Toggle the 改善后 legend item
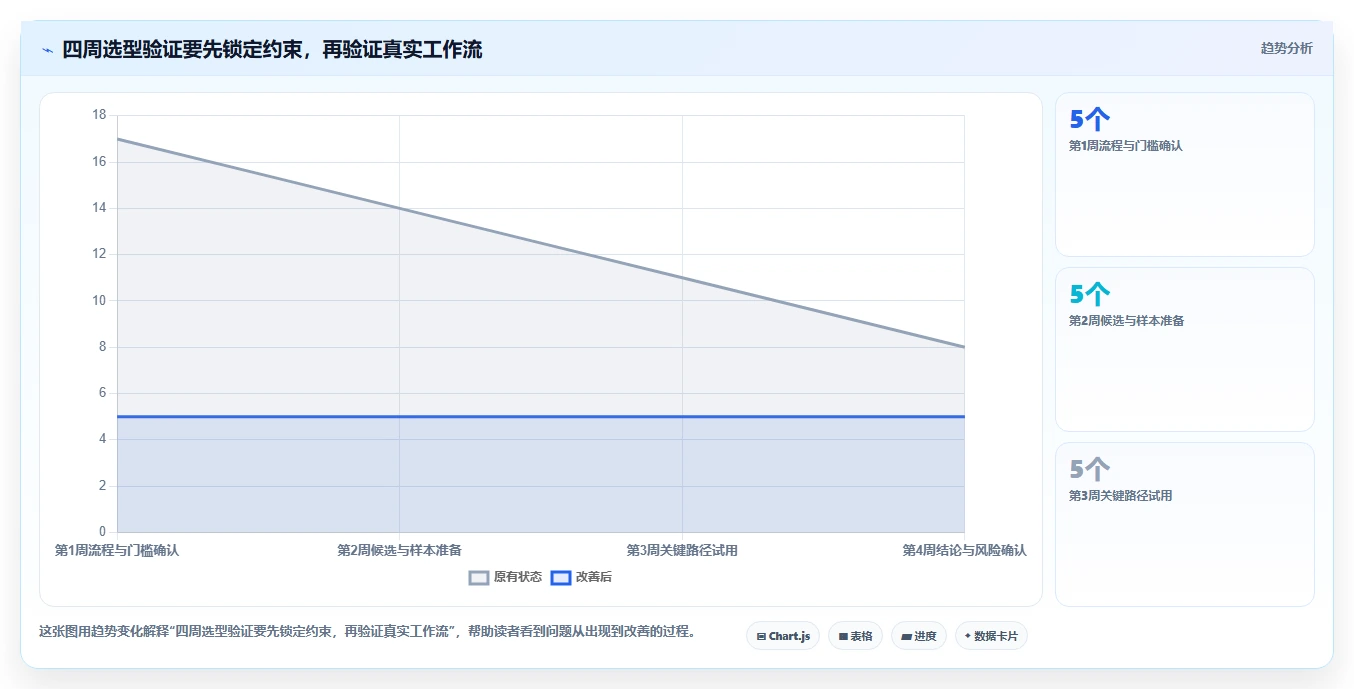The image size is (1354, 689). point(581,577)
